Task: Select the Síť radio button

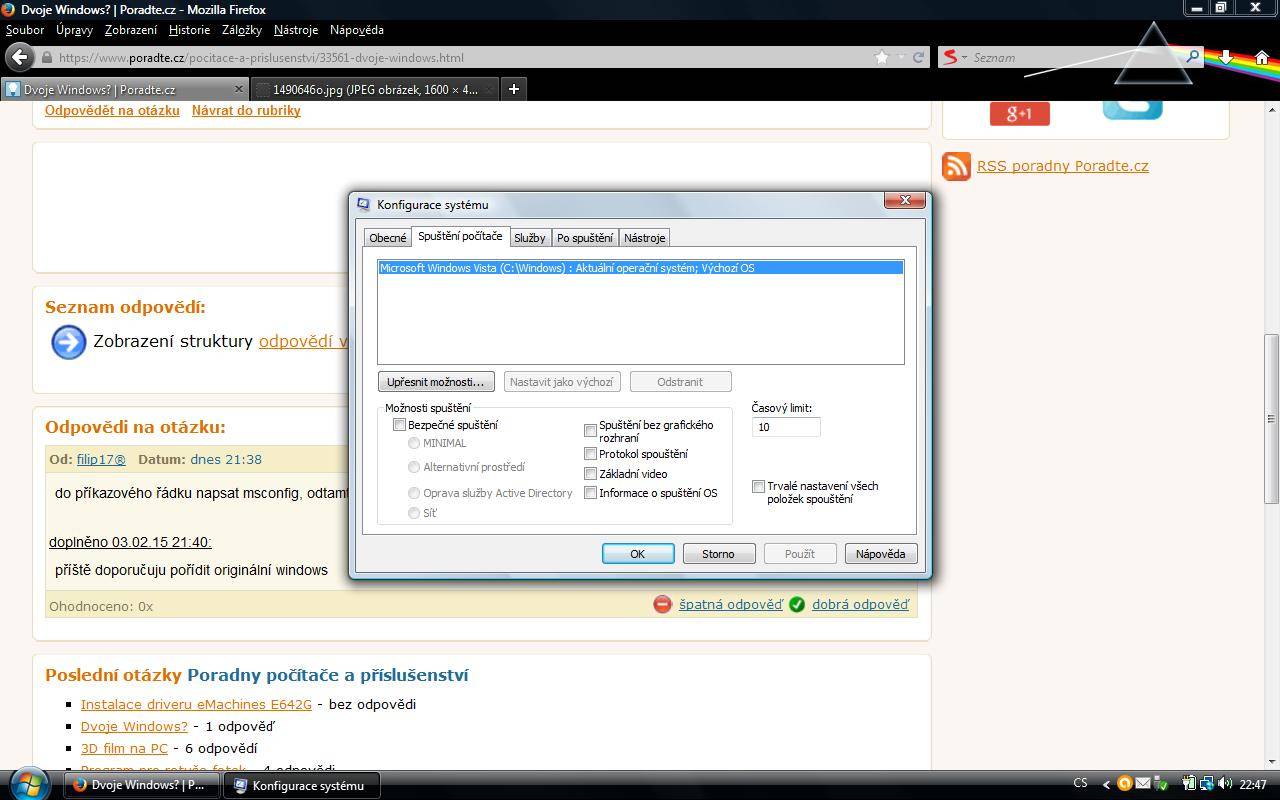Action: pyautogui.click(x=413, y=513)
